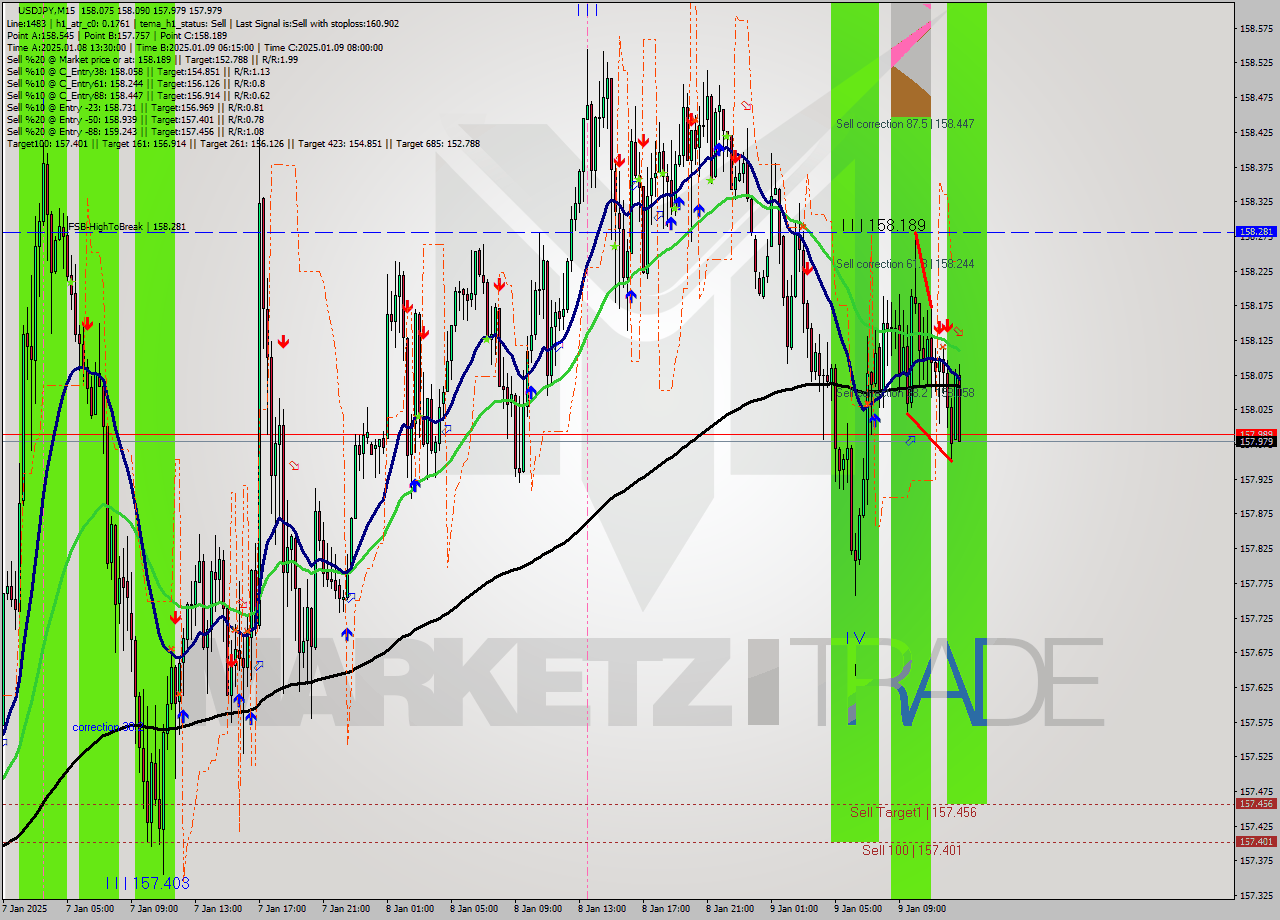The width and height of the screenshot is (1280, 920).
Task: Click the 'Sell %10 @ C_Entry38: 158.058' line
Action: (x=138, y=71)
